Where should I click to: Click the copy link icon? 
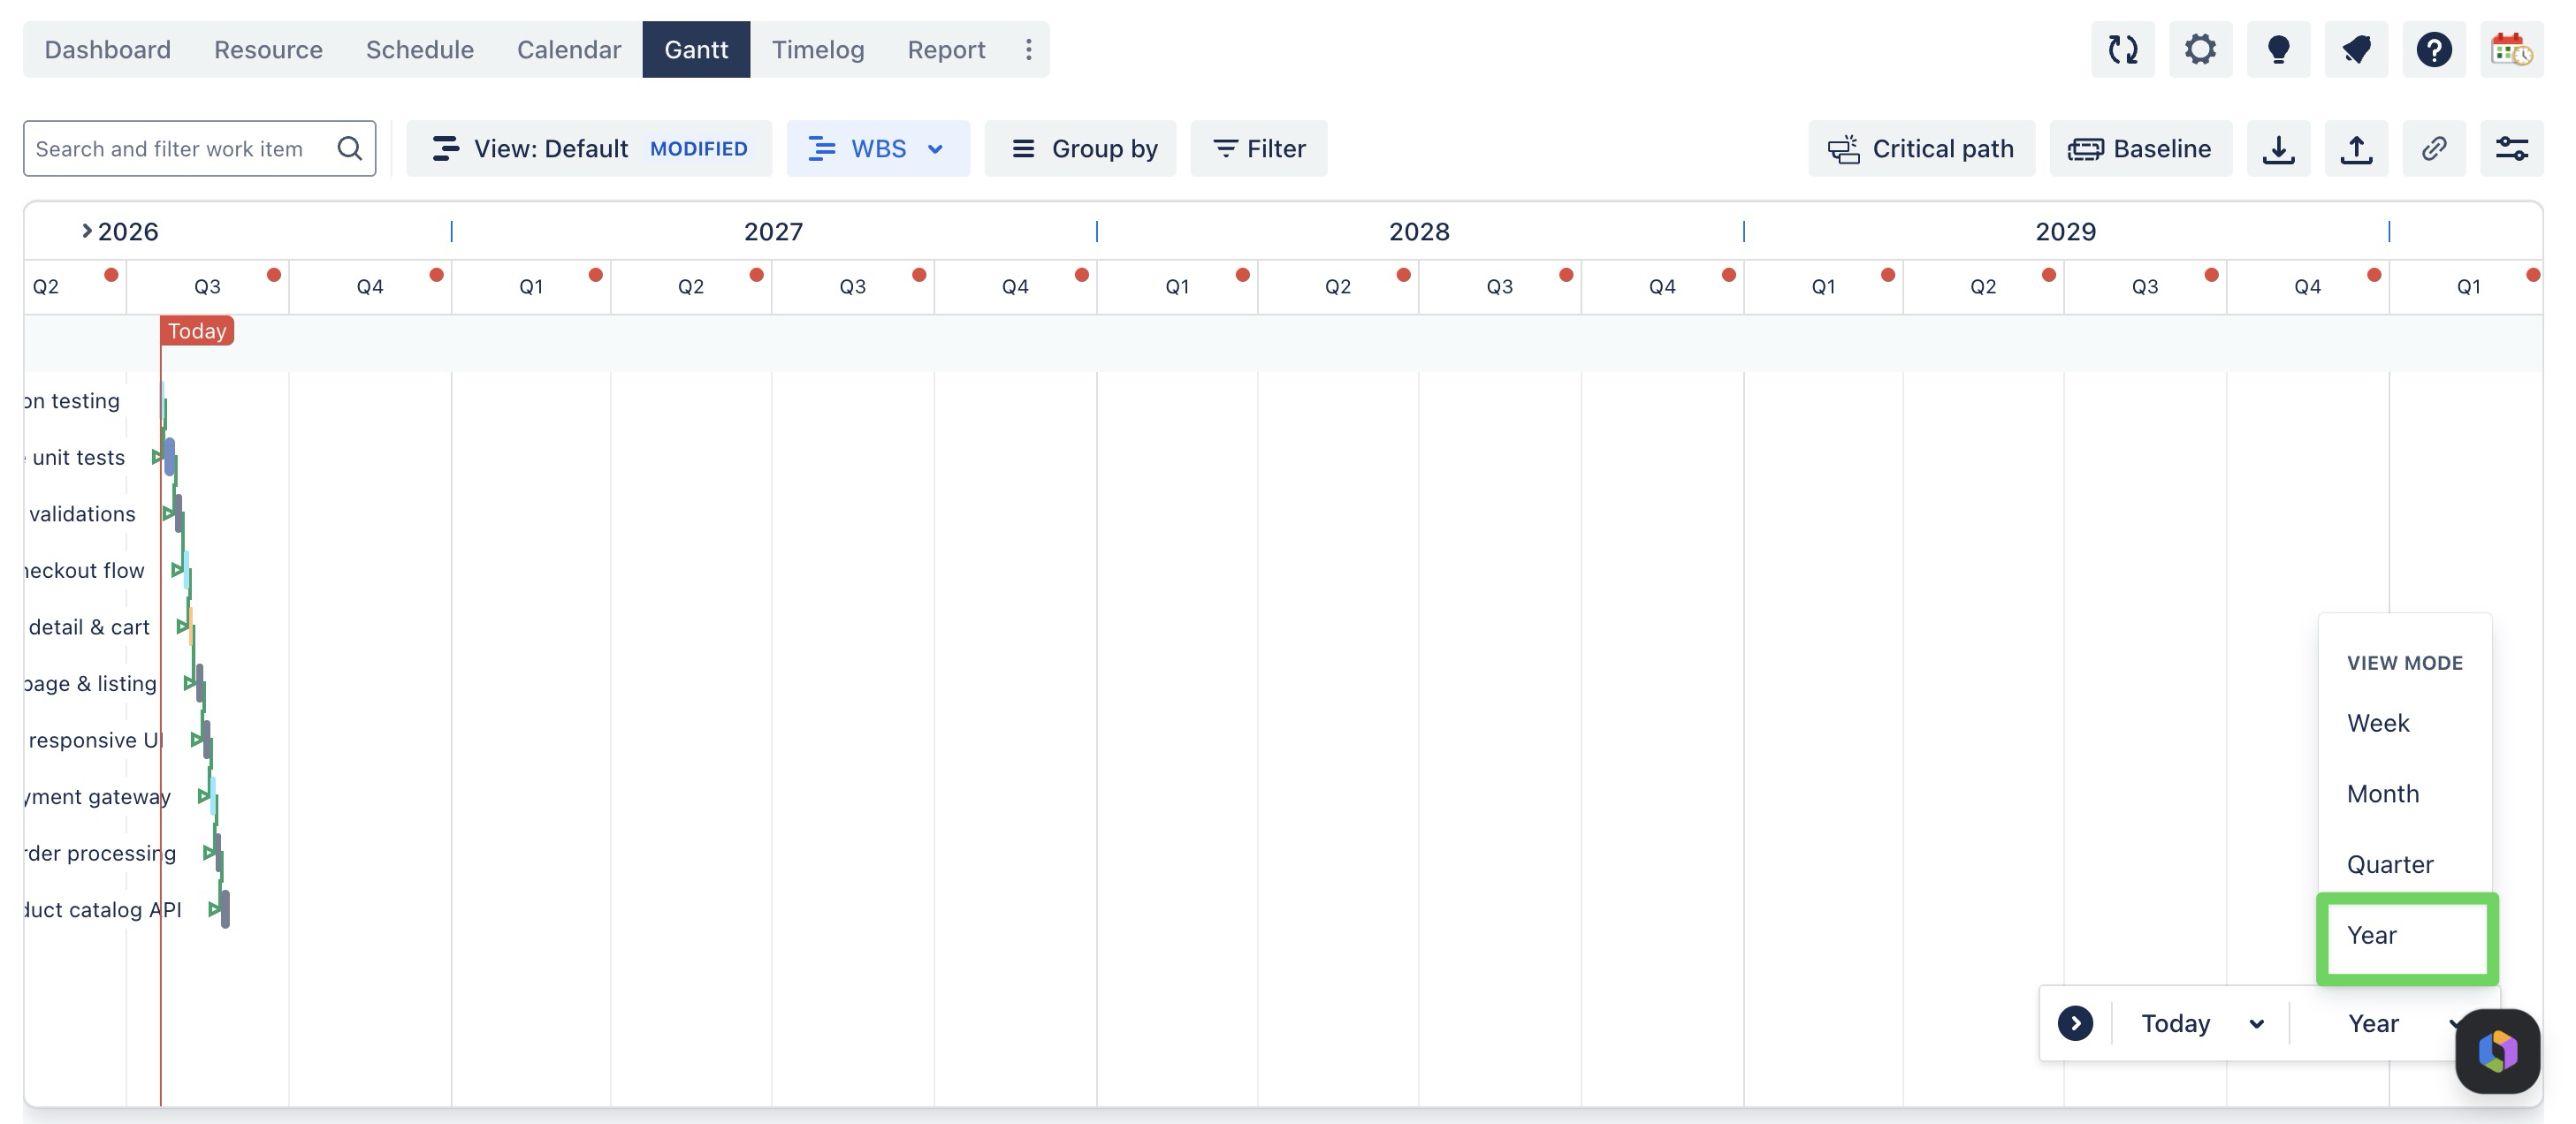(2434, 148)
